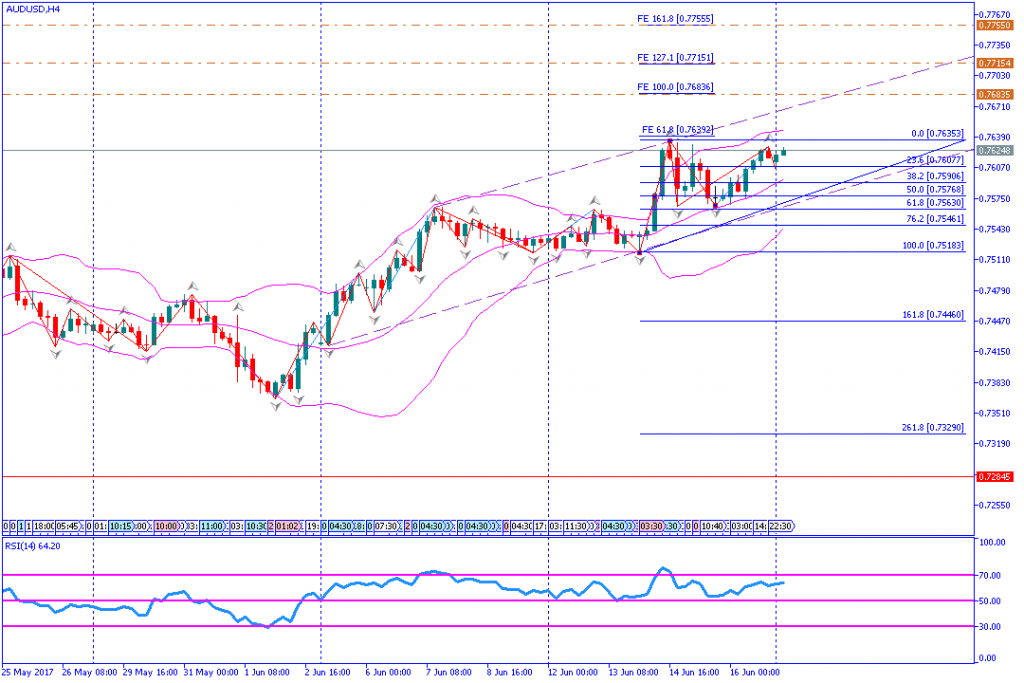Select the FE 61.8 [0.76392] expansion label

[677, 129]
